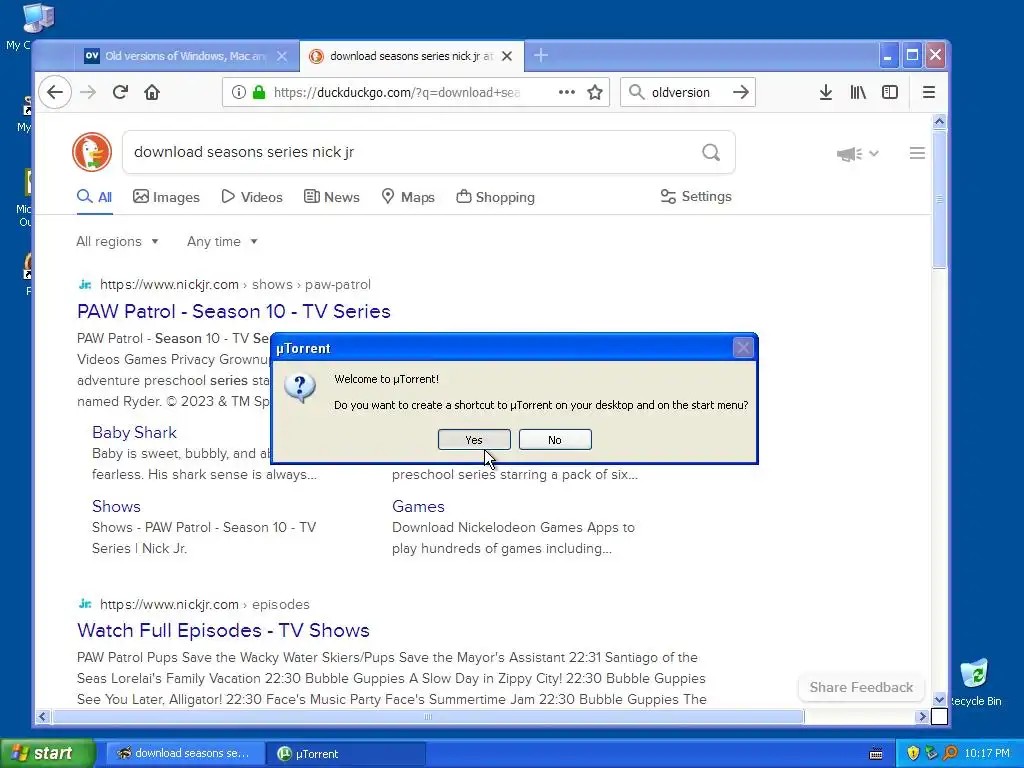Image resolution: width=1024 pixels, height=768 pixels.
Task: Click the DuckDuckGo magnifier search button
Action: (x=711, y=152)
